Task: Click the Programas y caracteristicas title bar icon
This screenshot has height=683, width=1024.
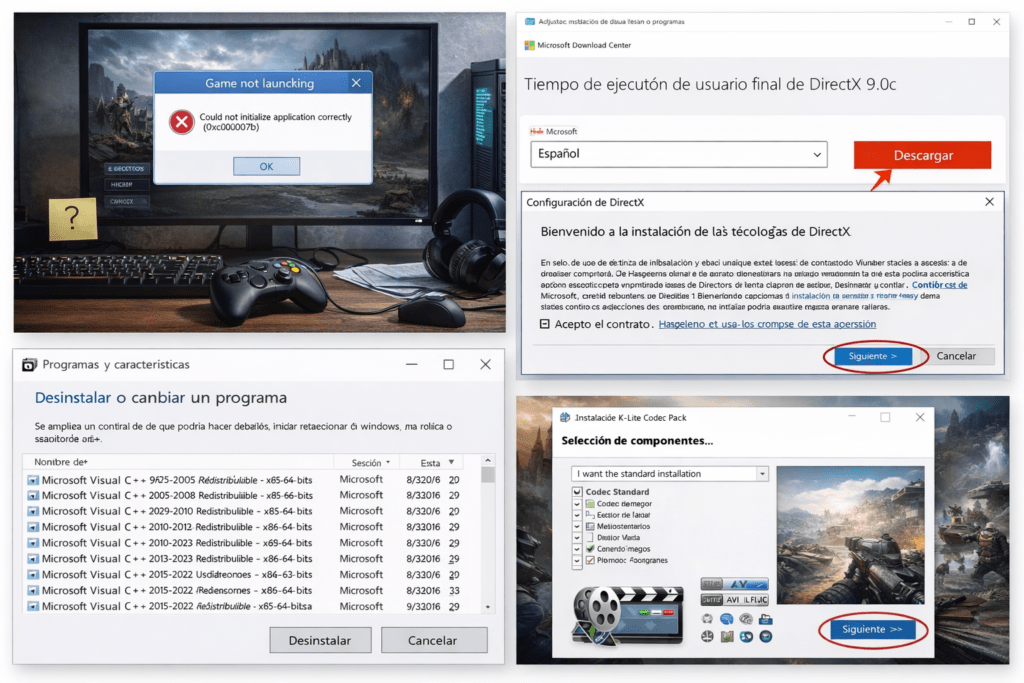Action: 29,364
